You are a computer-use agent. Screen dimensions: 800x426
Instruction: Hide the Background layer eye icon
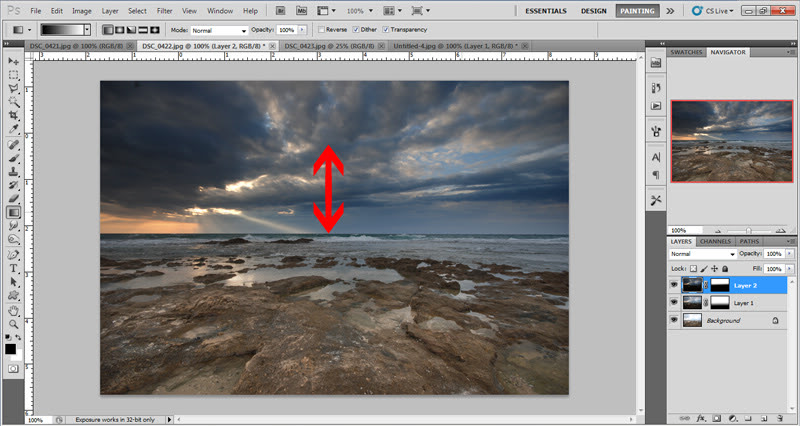[x=674, y=320]
